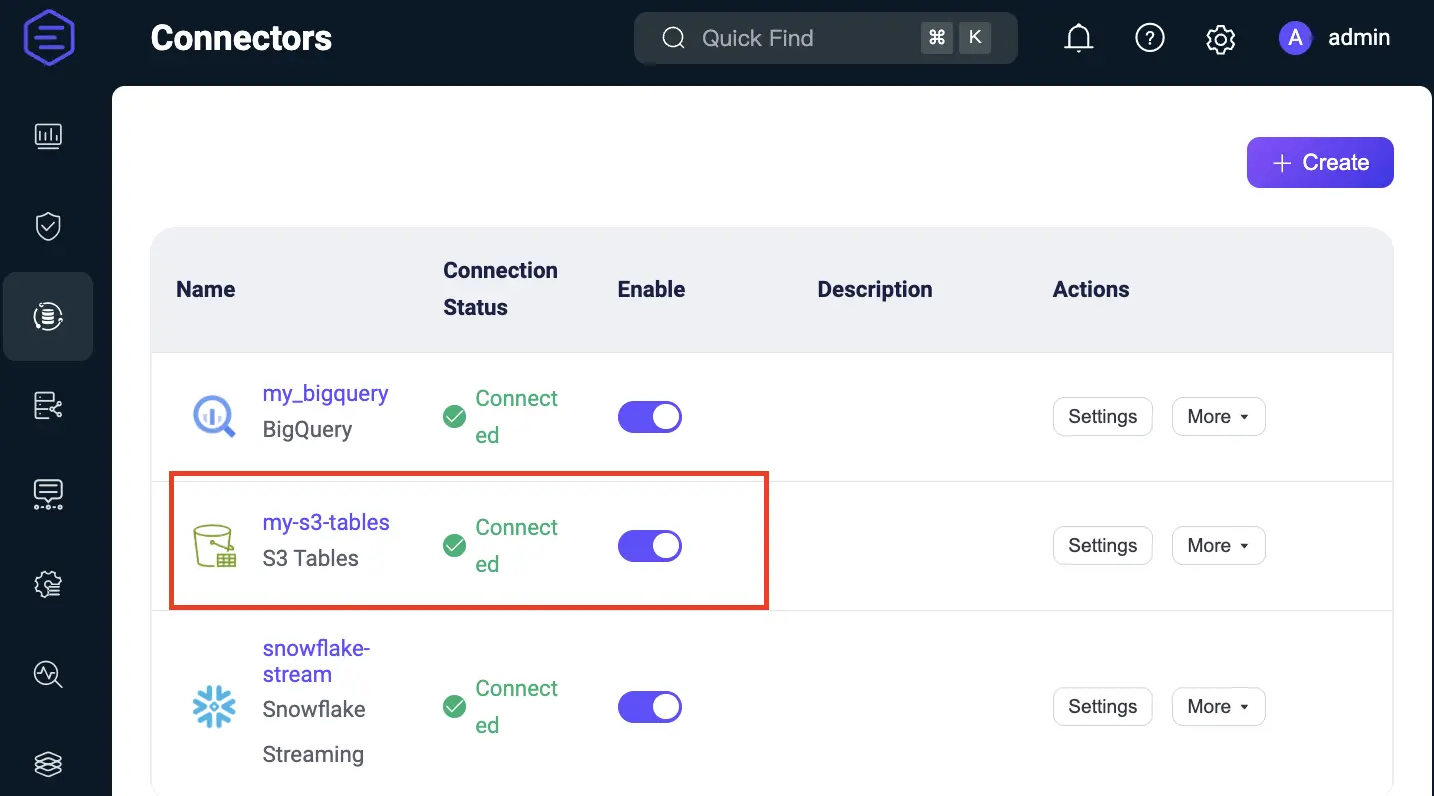Open settings gear in top bar
Screen dimensions: 1434x796
(x=1220, y=39)
